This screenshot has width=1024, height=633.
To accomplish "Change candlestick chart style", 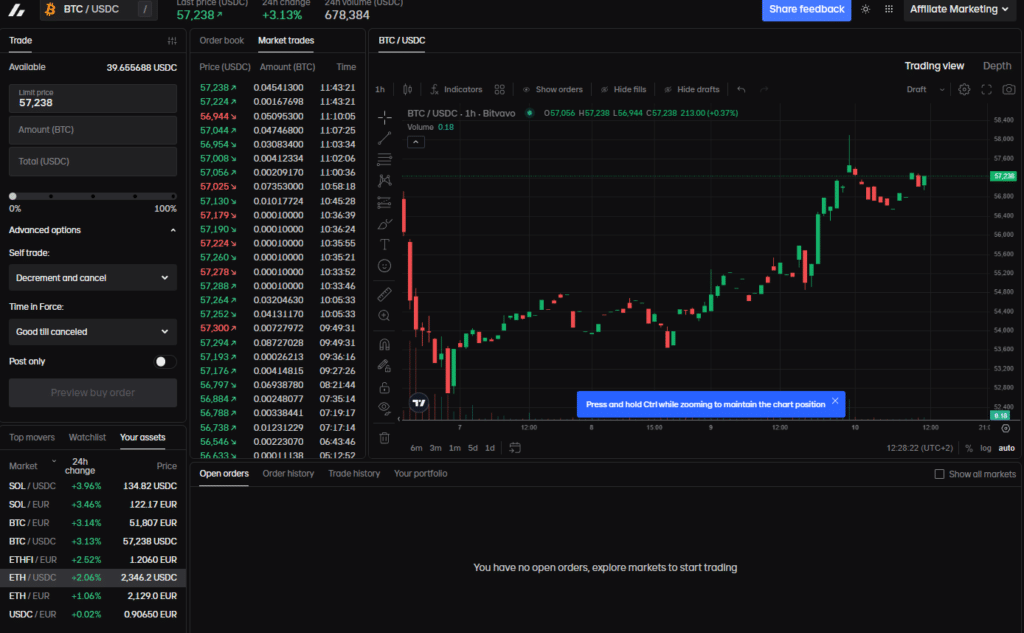I will [408, 89].
